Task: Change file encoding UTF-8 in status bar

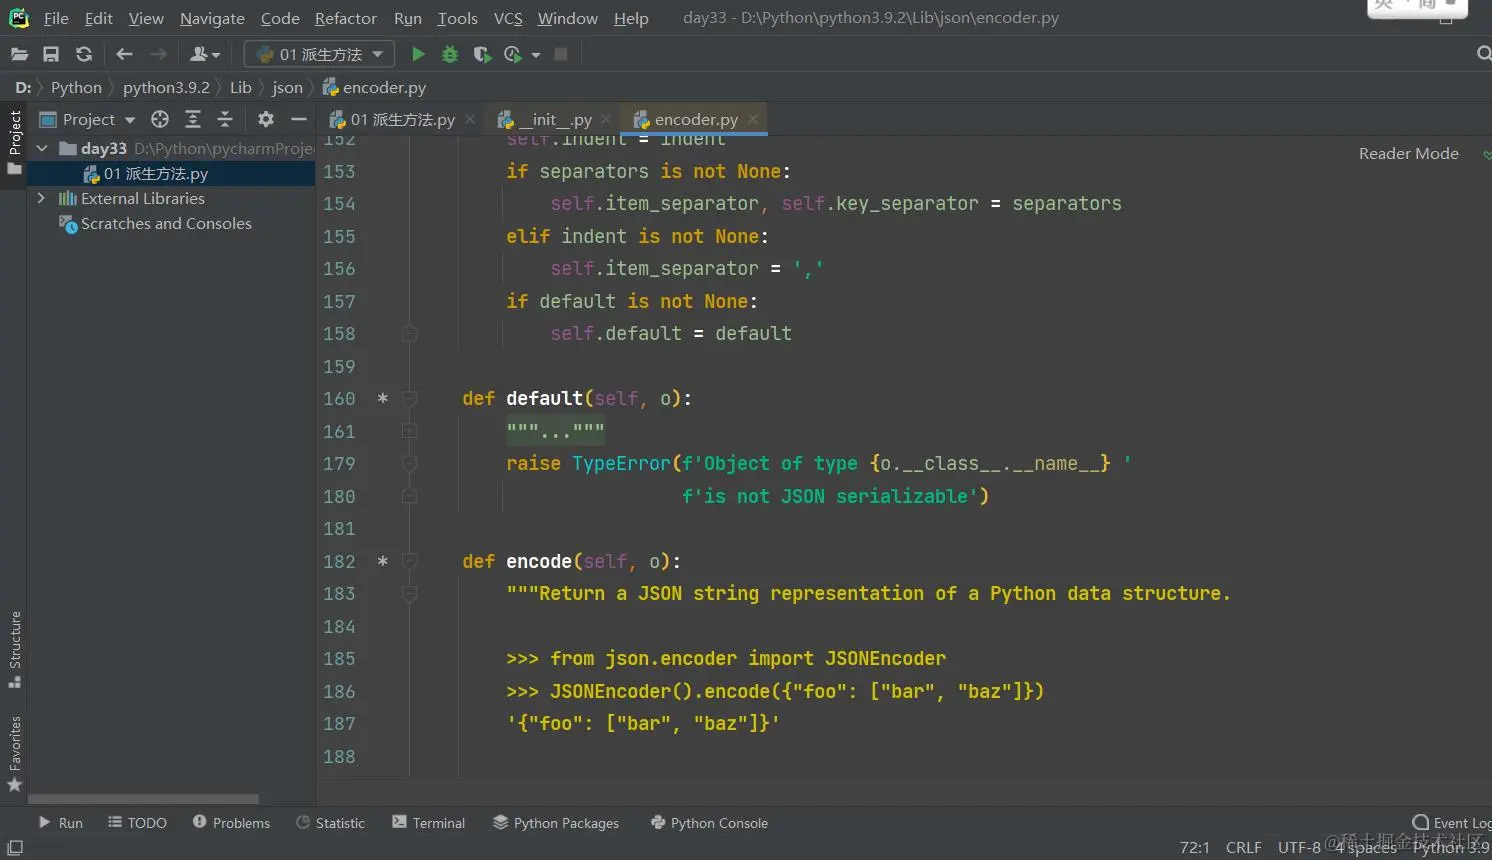Action: tap(1299, 847)
